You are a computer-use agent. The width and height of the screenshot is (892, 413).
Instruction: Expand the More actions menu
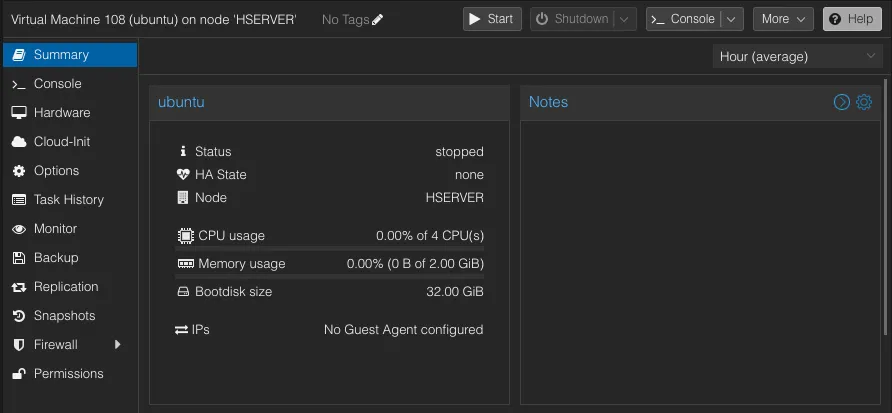[782, 19]
